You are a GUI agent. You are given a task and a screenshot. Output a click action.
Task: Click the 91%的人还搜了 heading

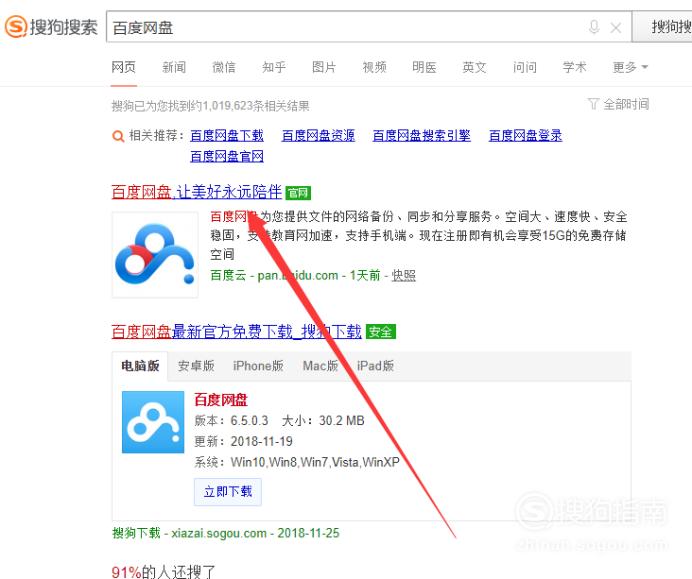[163, 572]
